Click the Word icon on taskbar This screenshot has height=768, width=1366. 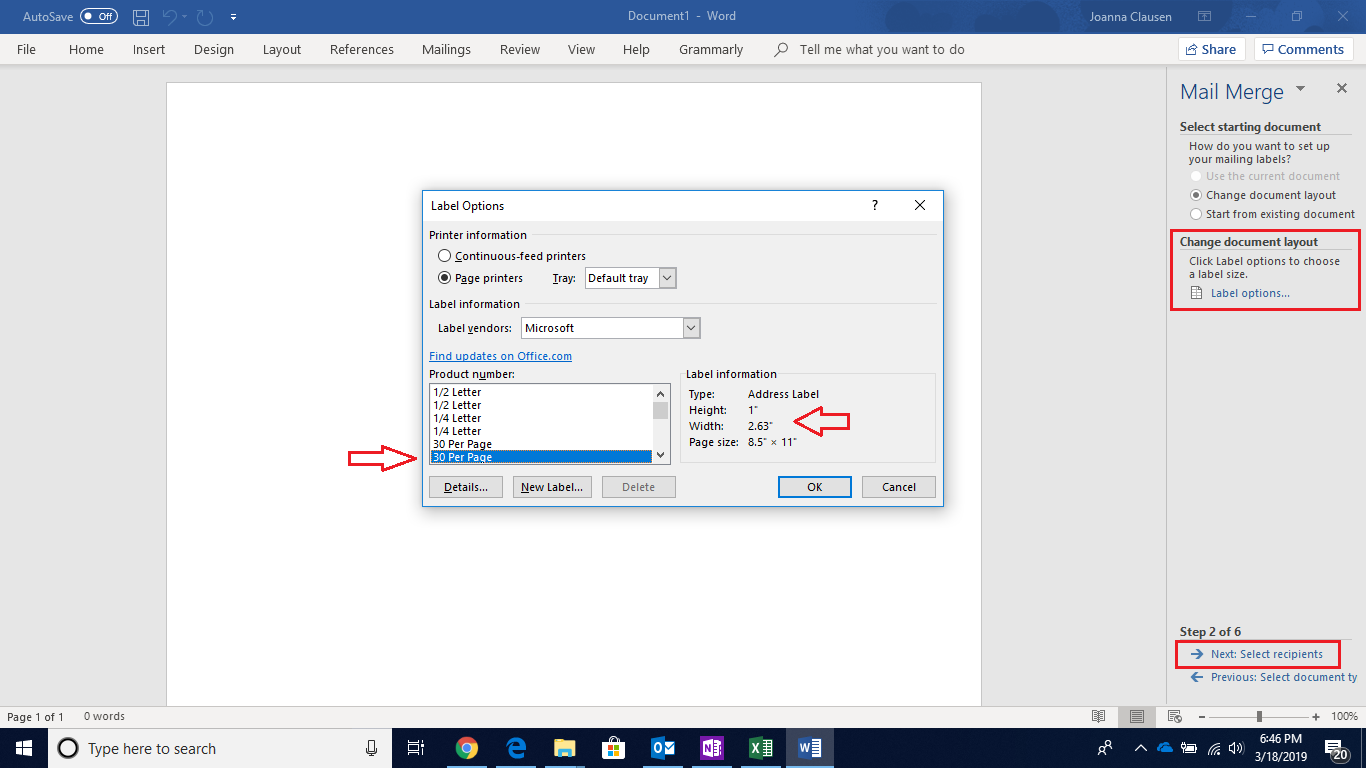810,748
